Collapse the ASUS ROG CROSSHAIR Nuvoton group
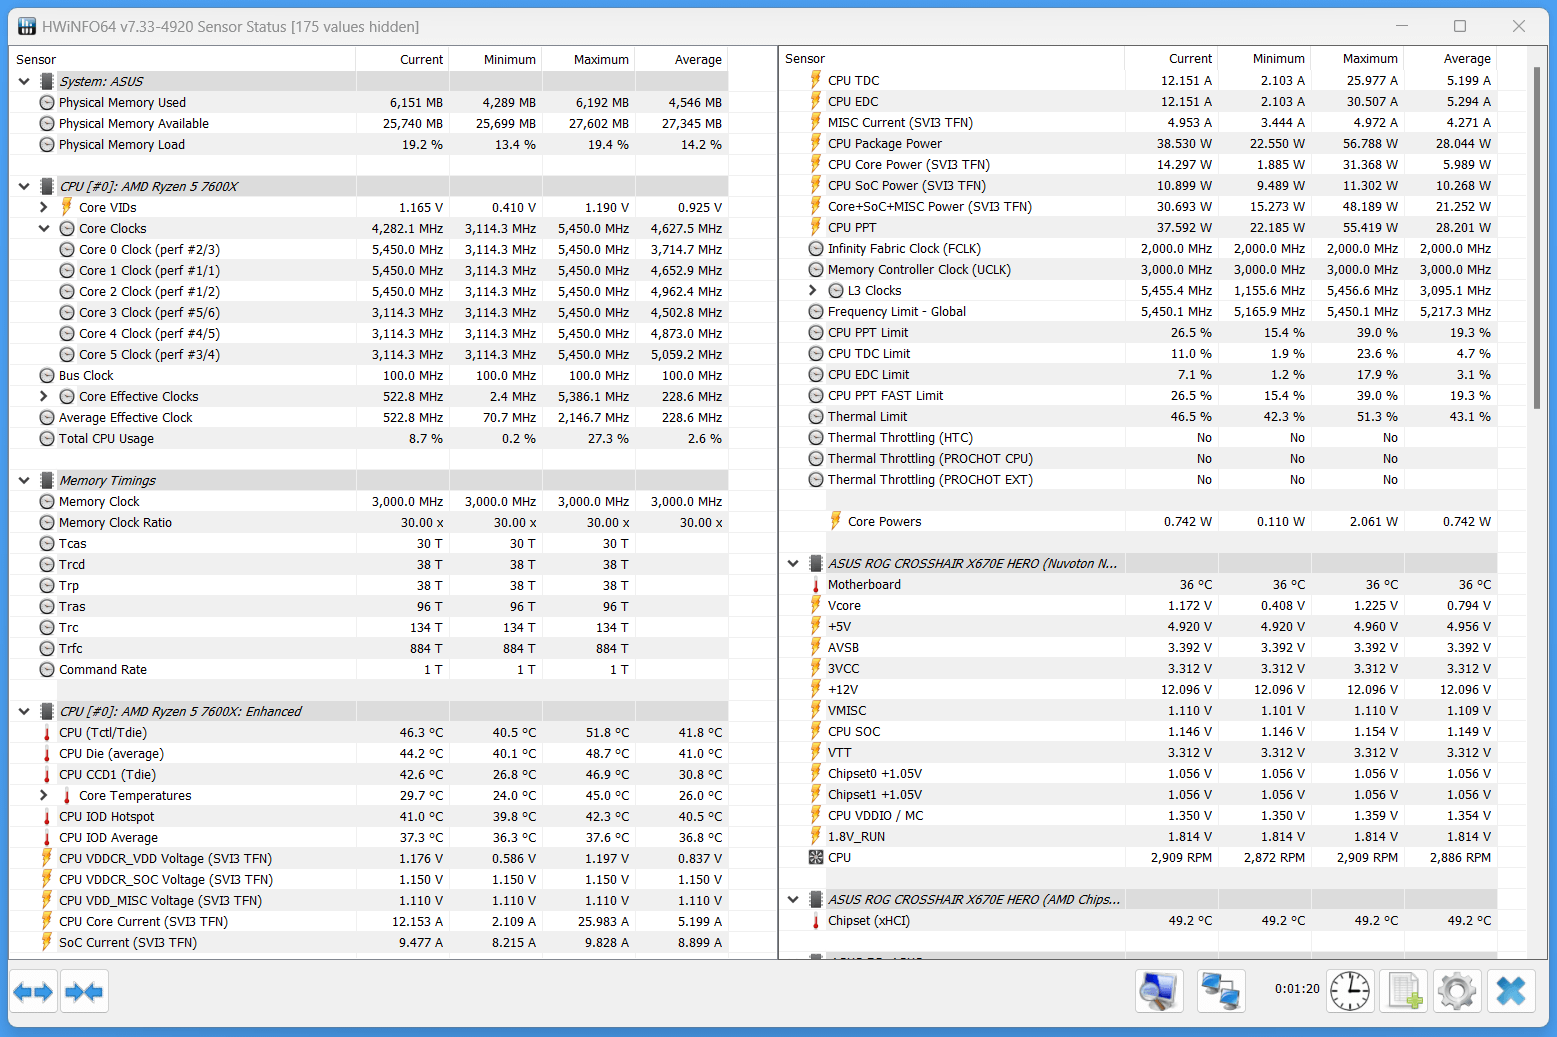The height and width of the screenshot is (1037, 1557). [793, 564]
